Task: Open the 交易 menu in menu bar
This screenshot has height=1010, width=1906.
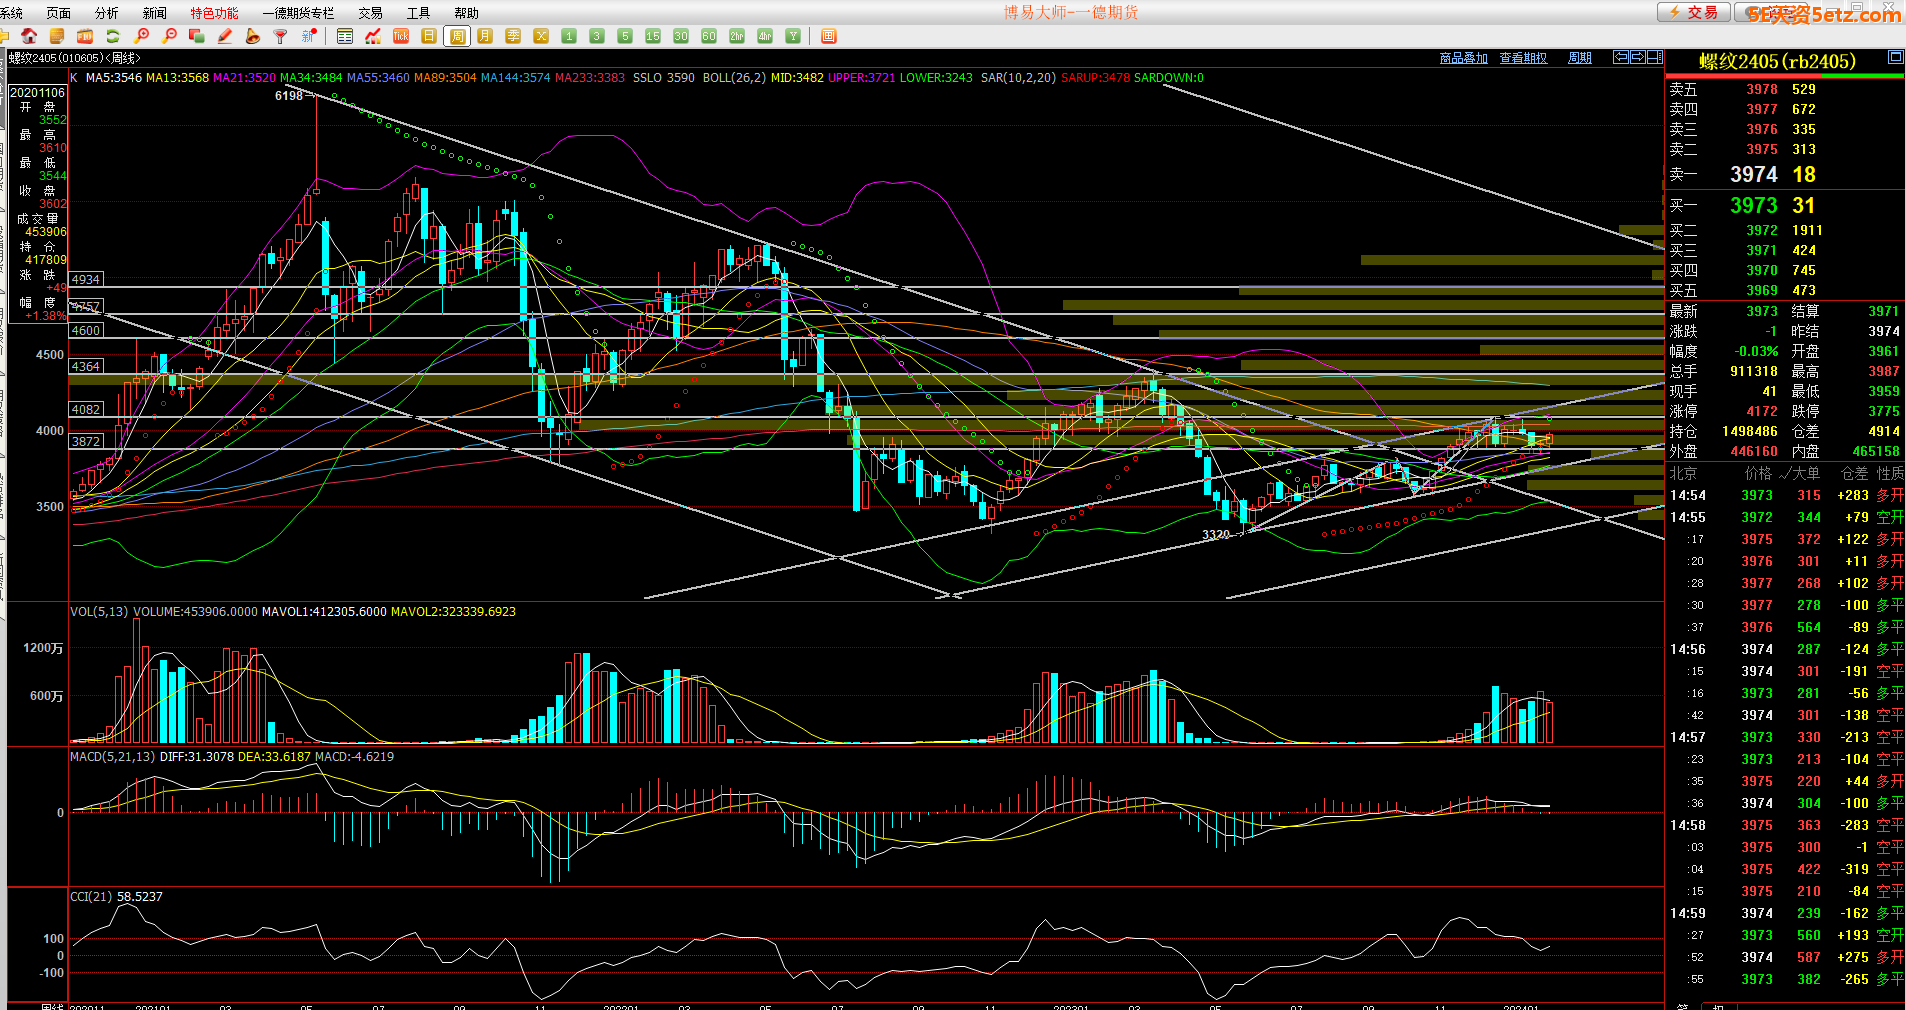Action: click(x=370, y=13)
